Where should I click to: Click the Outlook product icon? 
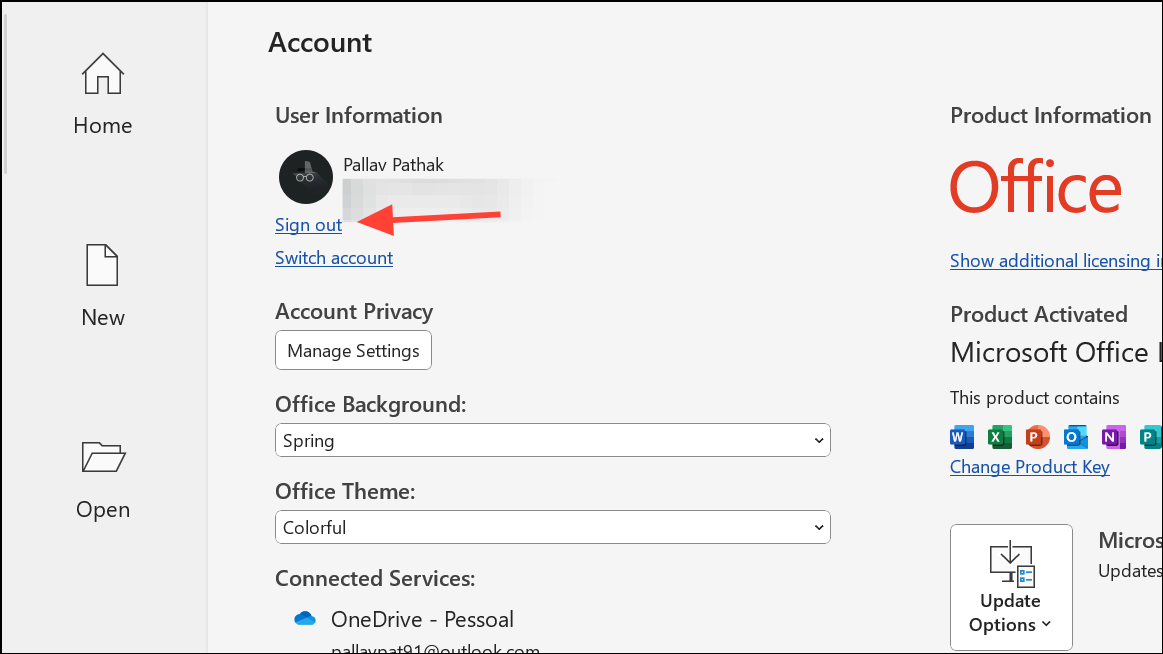click(1075, 437)
